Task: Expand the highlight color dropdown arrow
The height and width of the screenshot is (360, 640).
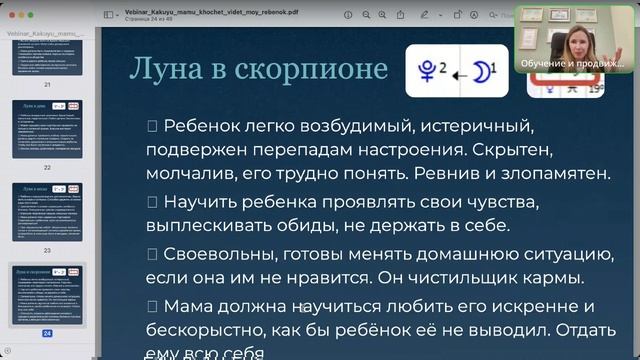Action: 440,15
